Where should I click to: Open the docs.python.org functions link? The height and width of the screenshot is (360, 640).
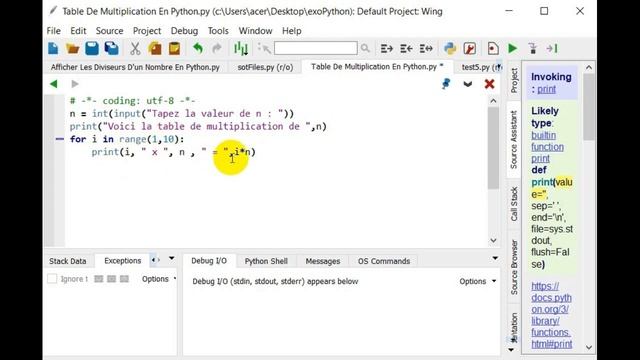551,315
